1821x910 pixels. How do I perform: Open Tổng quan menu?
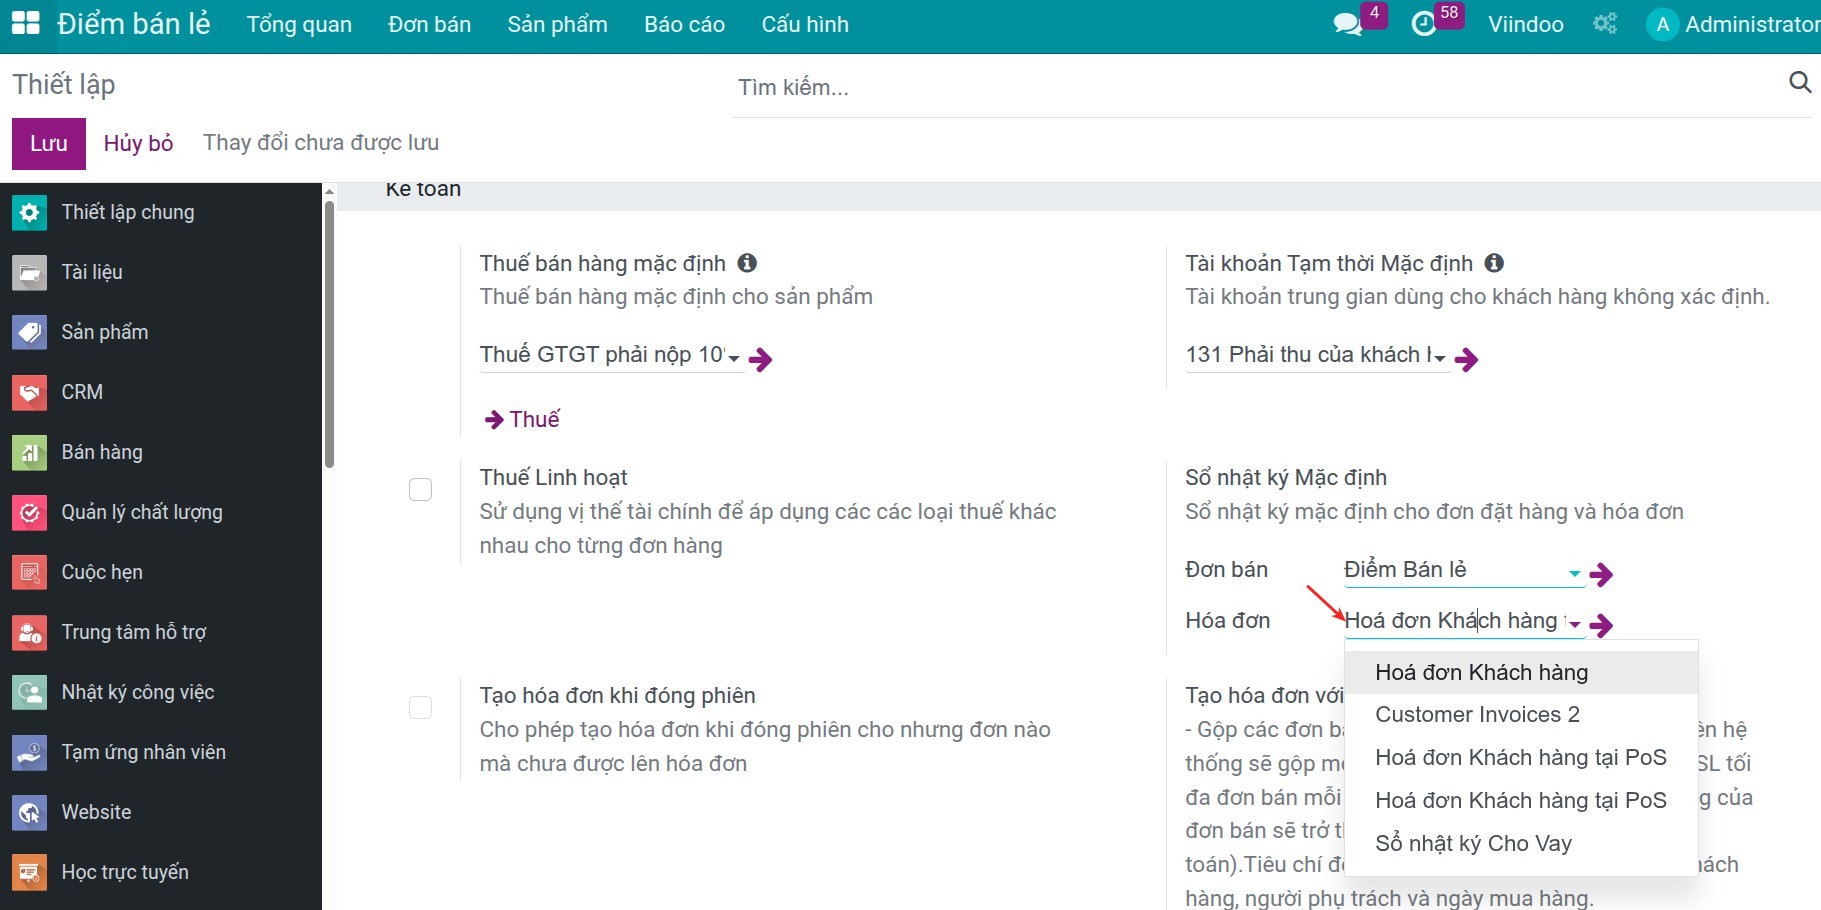(x=299, y=24)
